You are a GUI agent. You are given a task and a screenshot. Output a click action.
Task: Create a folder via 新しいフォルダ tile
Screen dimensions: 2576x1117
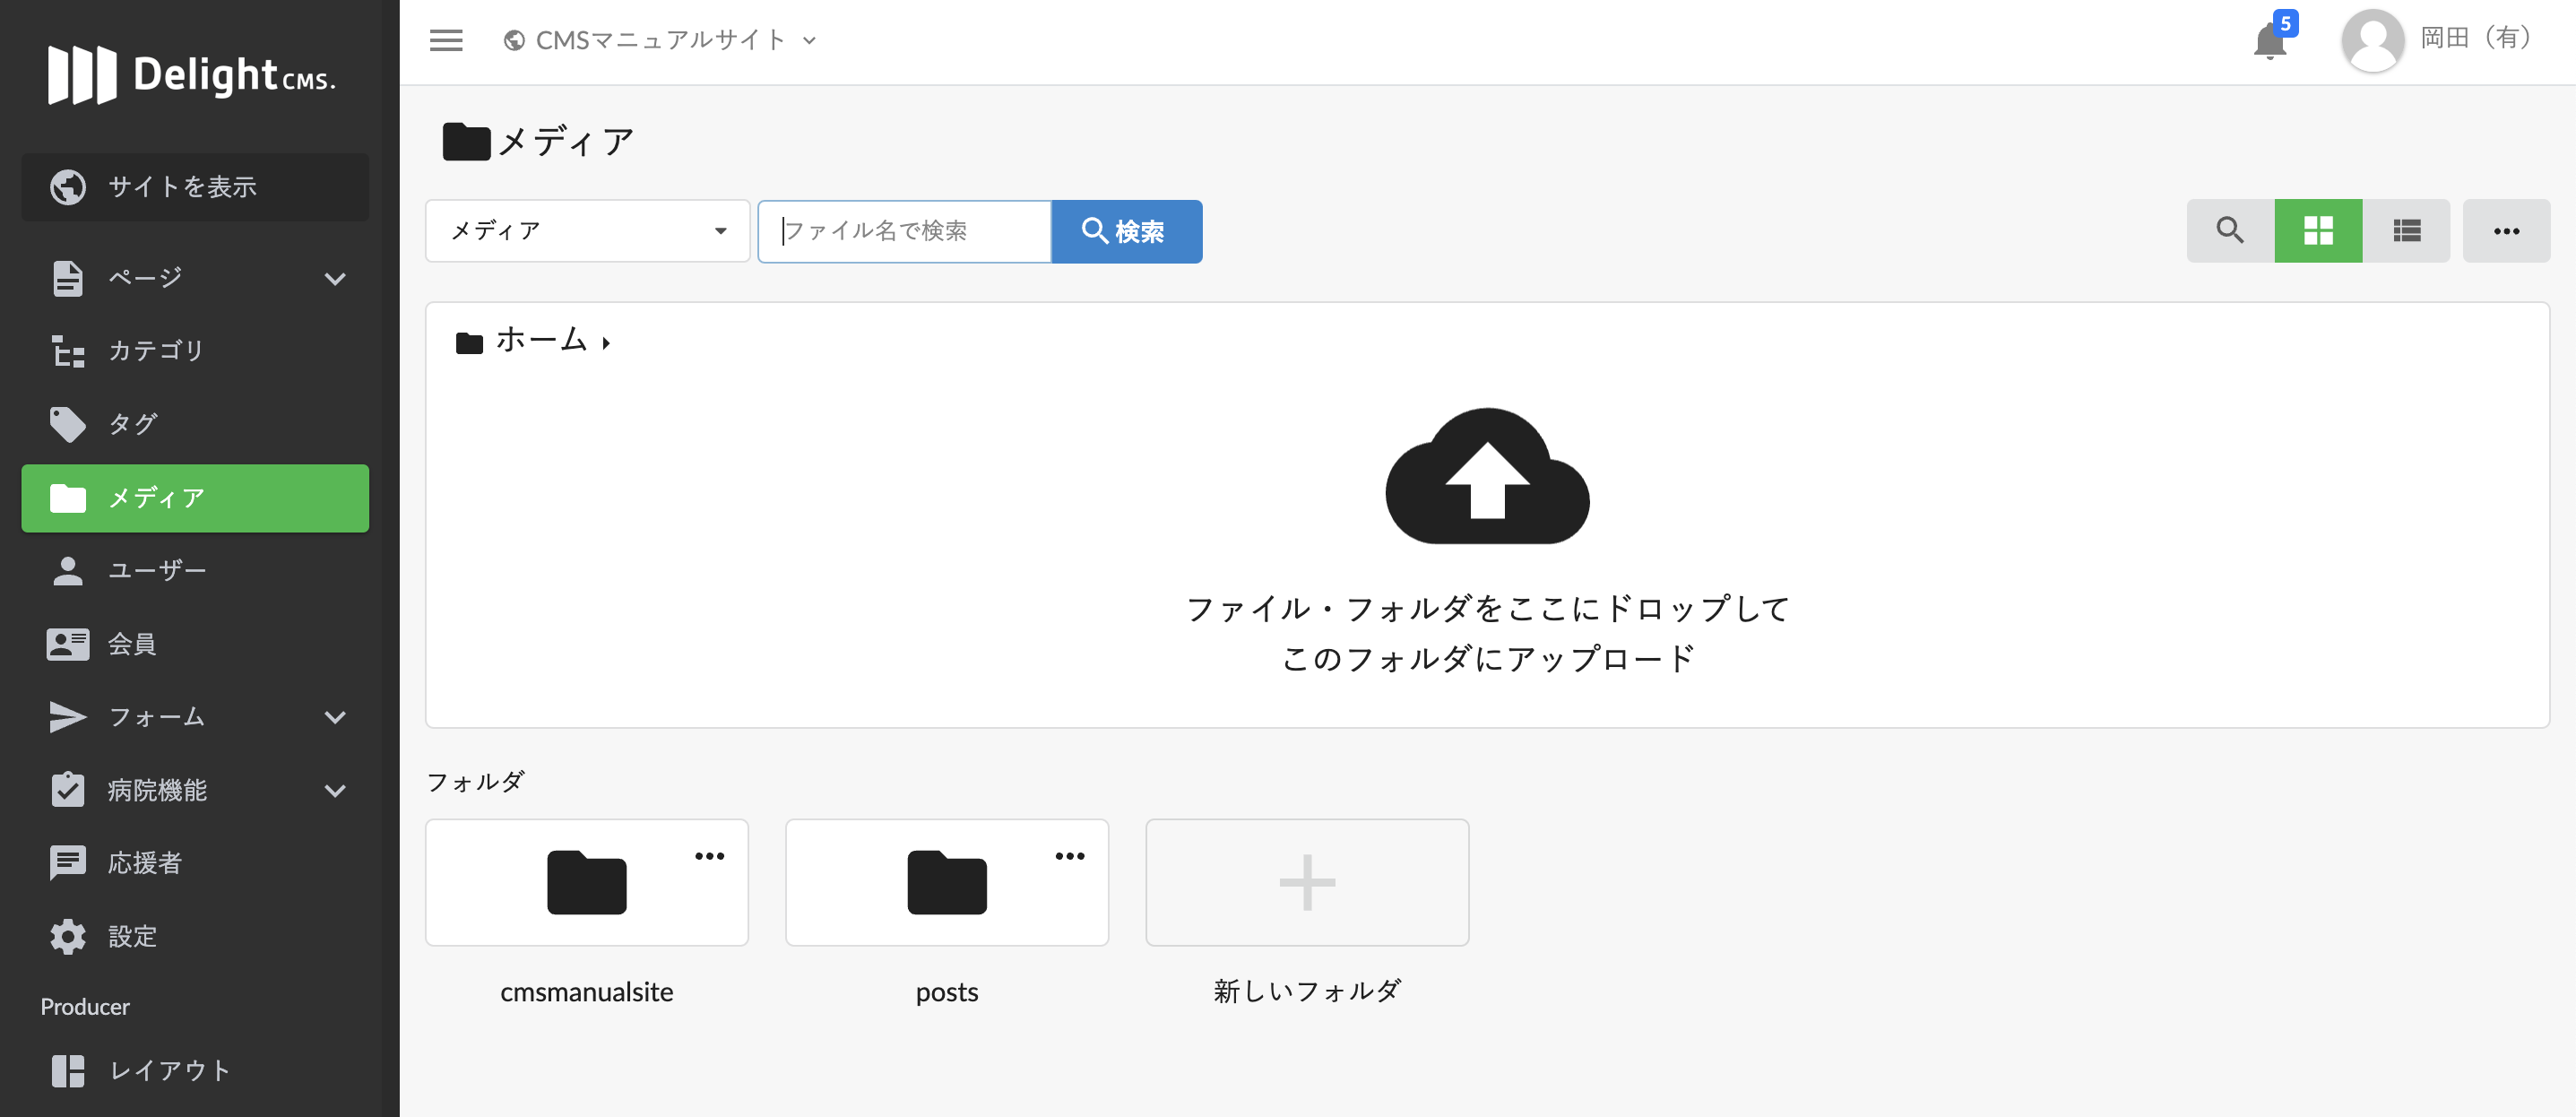tap(1307, 883)
